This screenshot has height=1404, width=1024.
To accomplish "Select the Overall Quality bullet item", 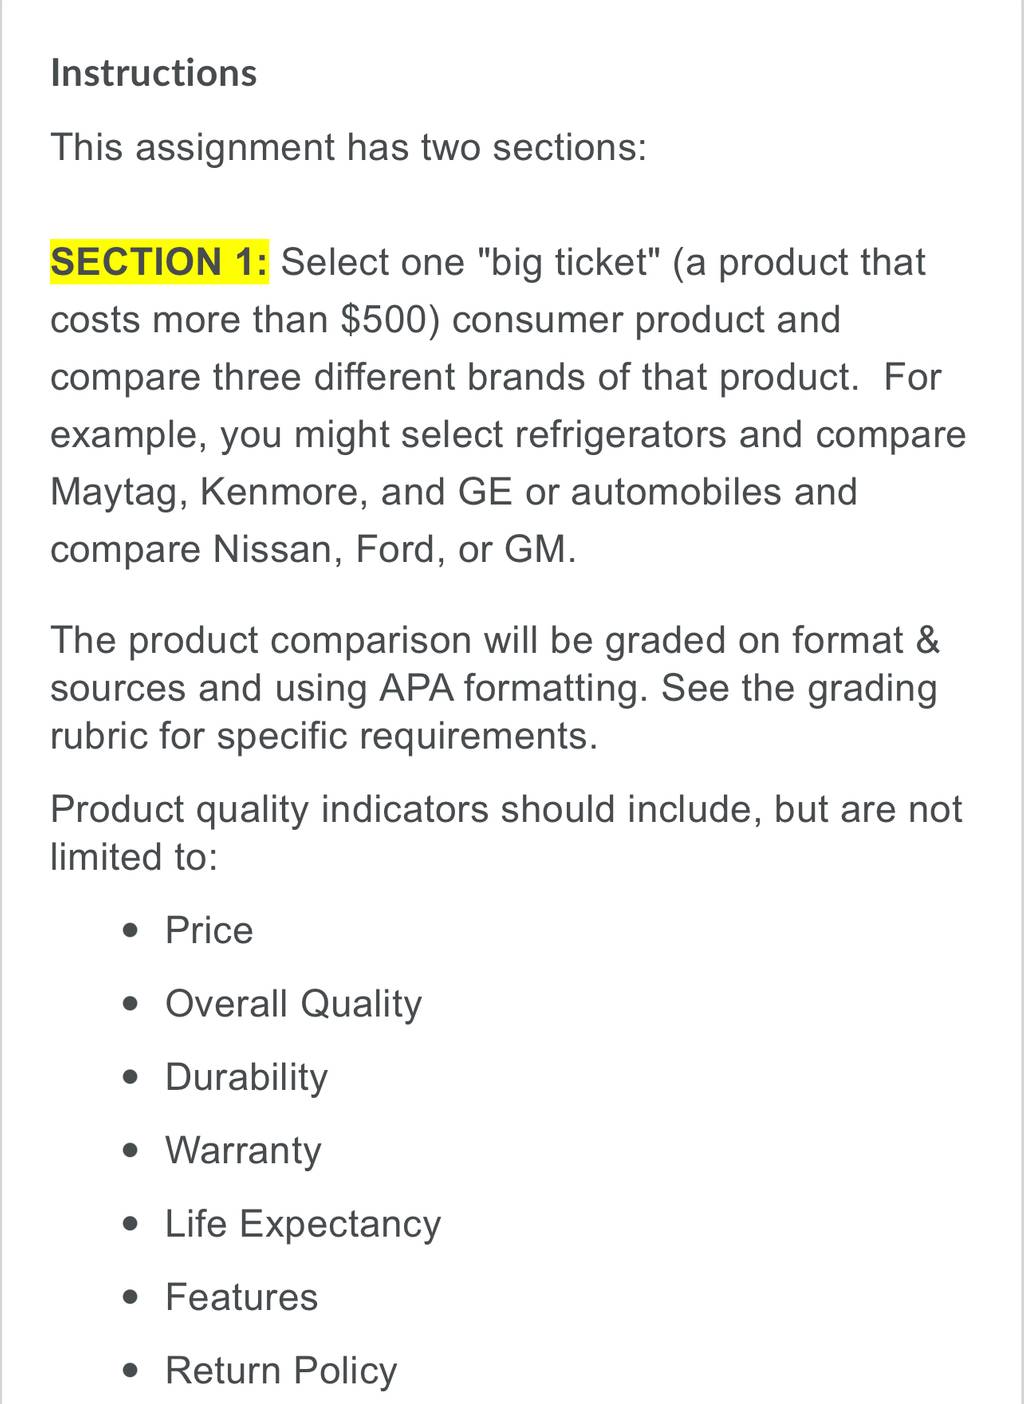I will [293, 1004].
